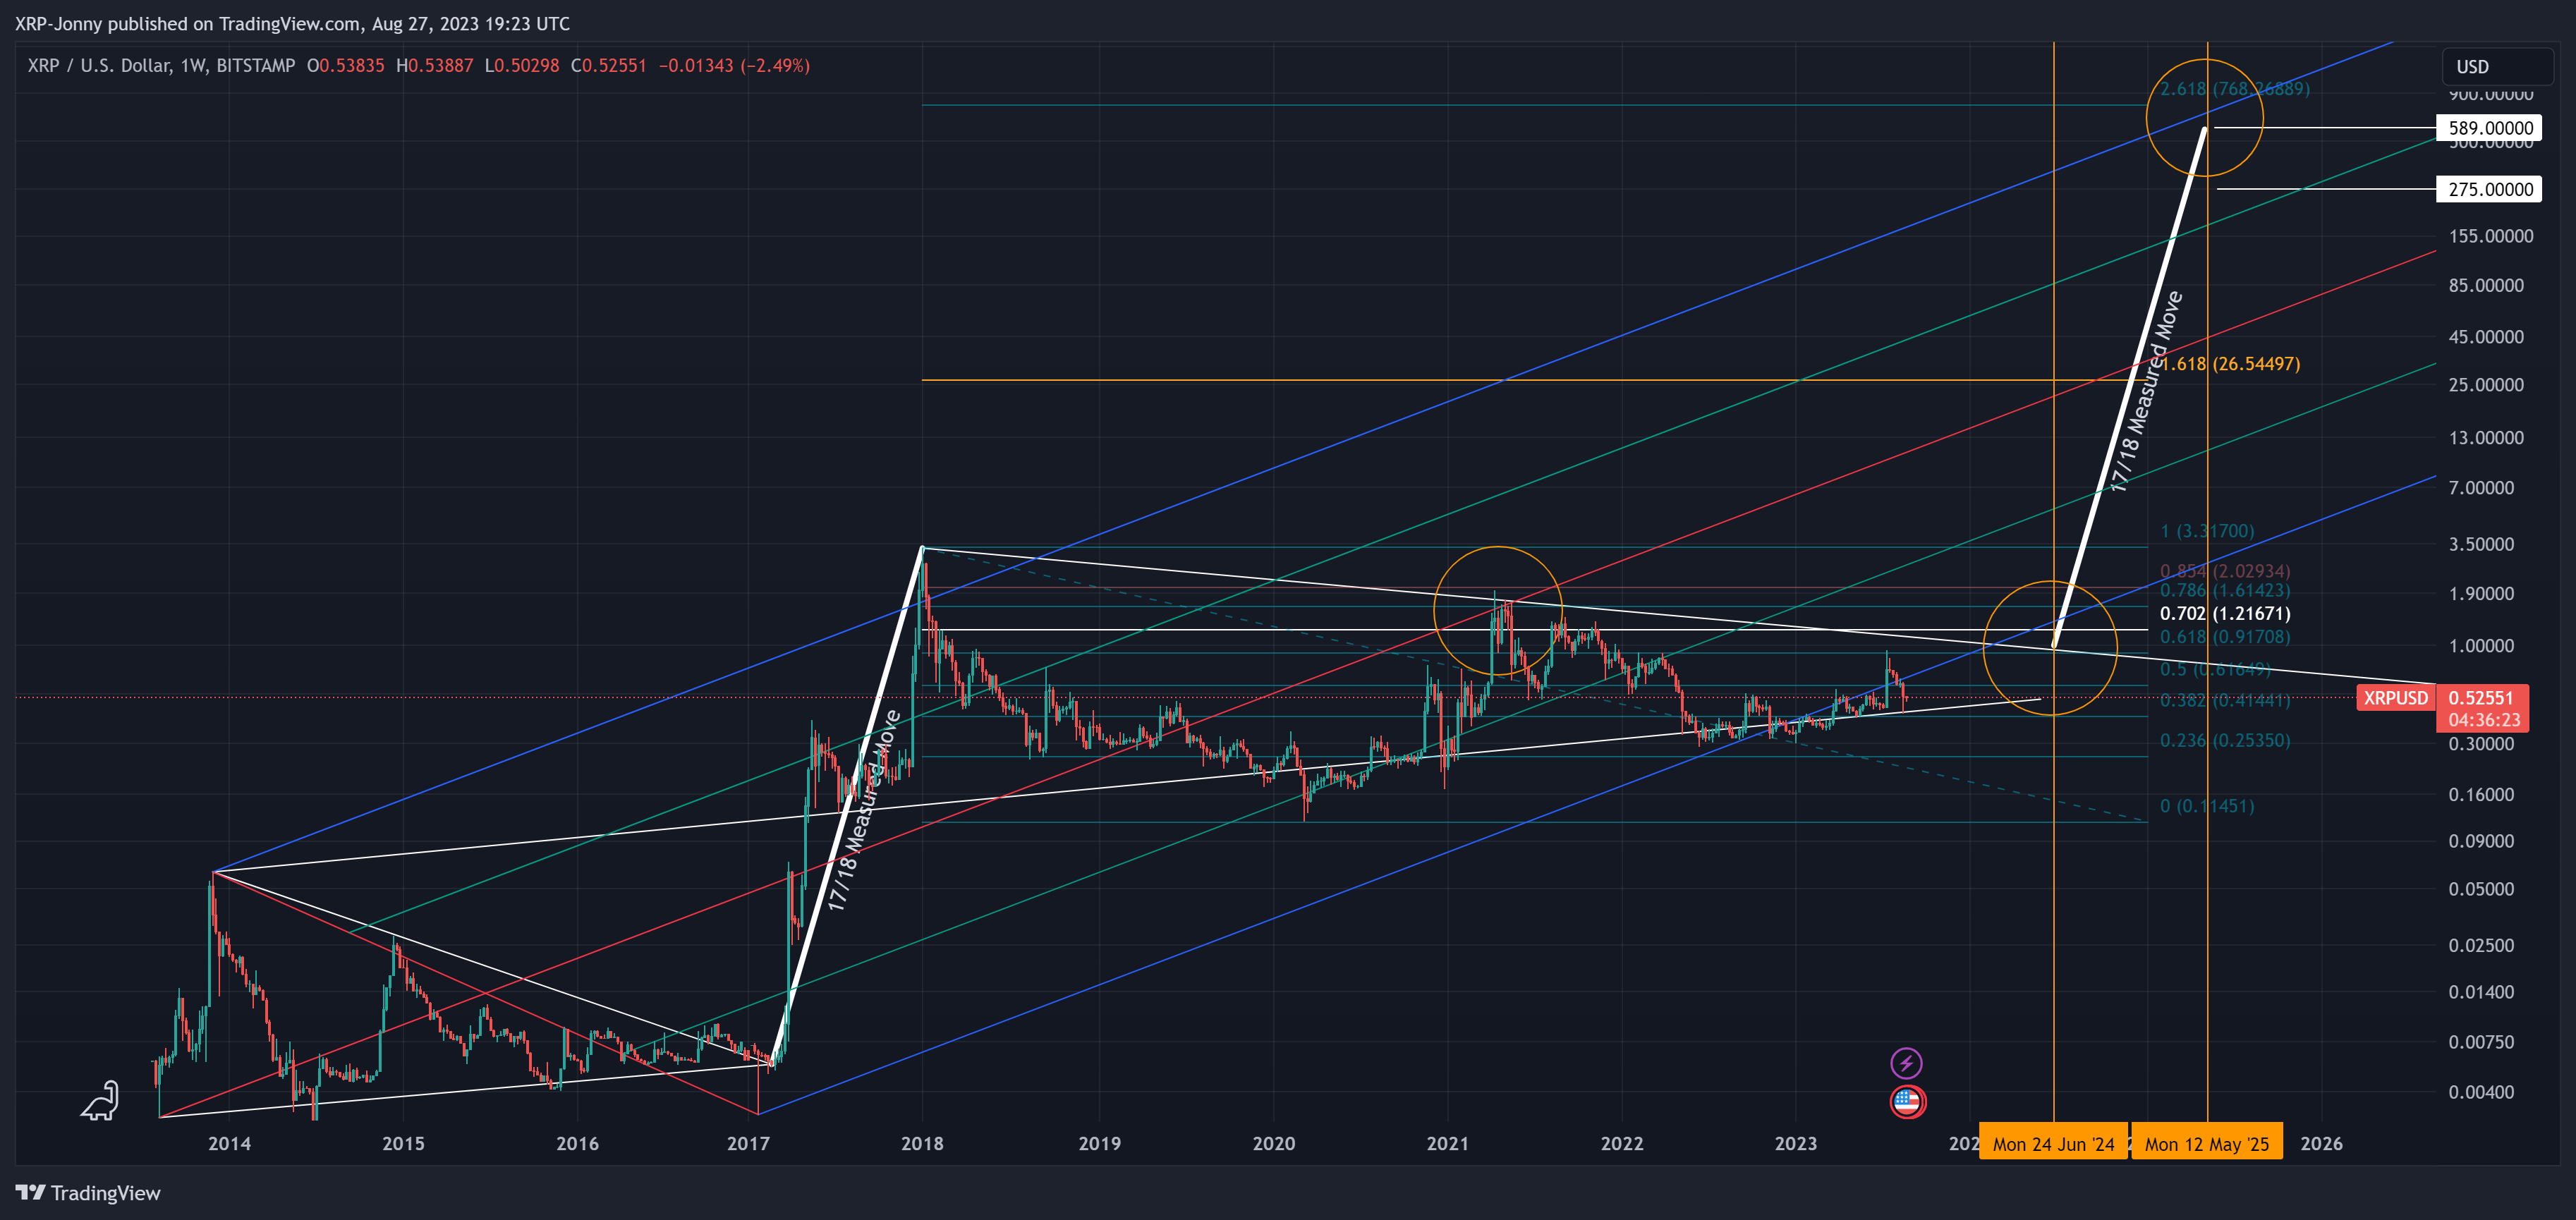Click the 0.05000 price axis label
Image resolution: width=2576 pixels, height=1220 pixels.
pos(2481,888)
